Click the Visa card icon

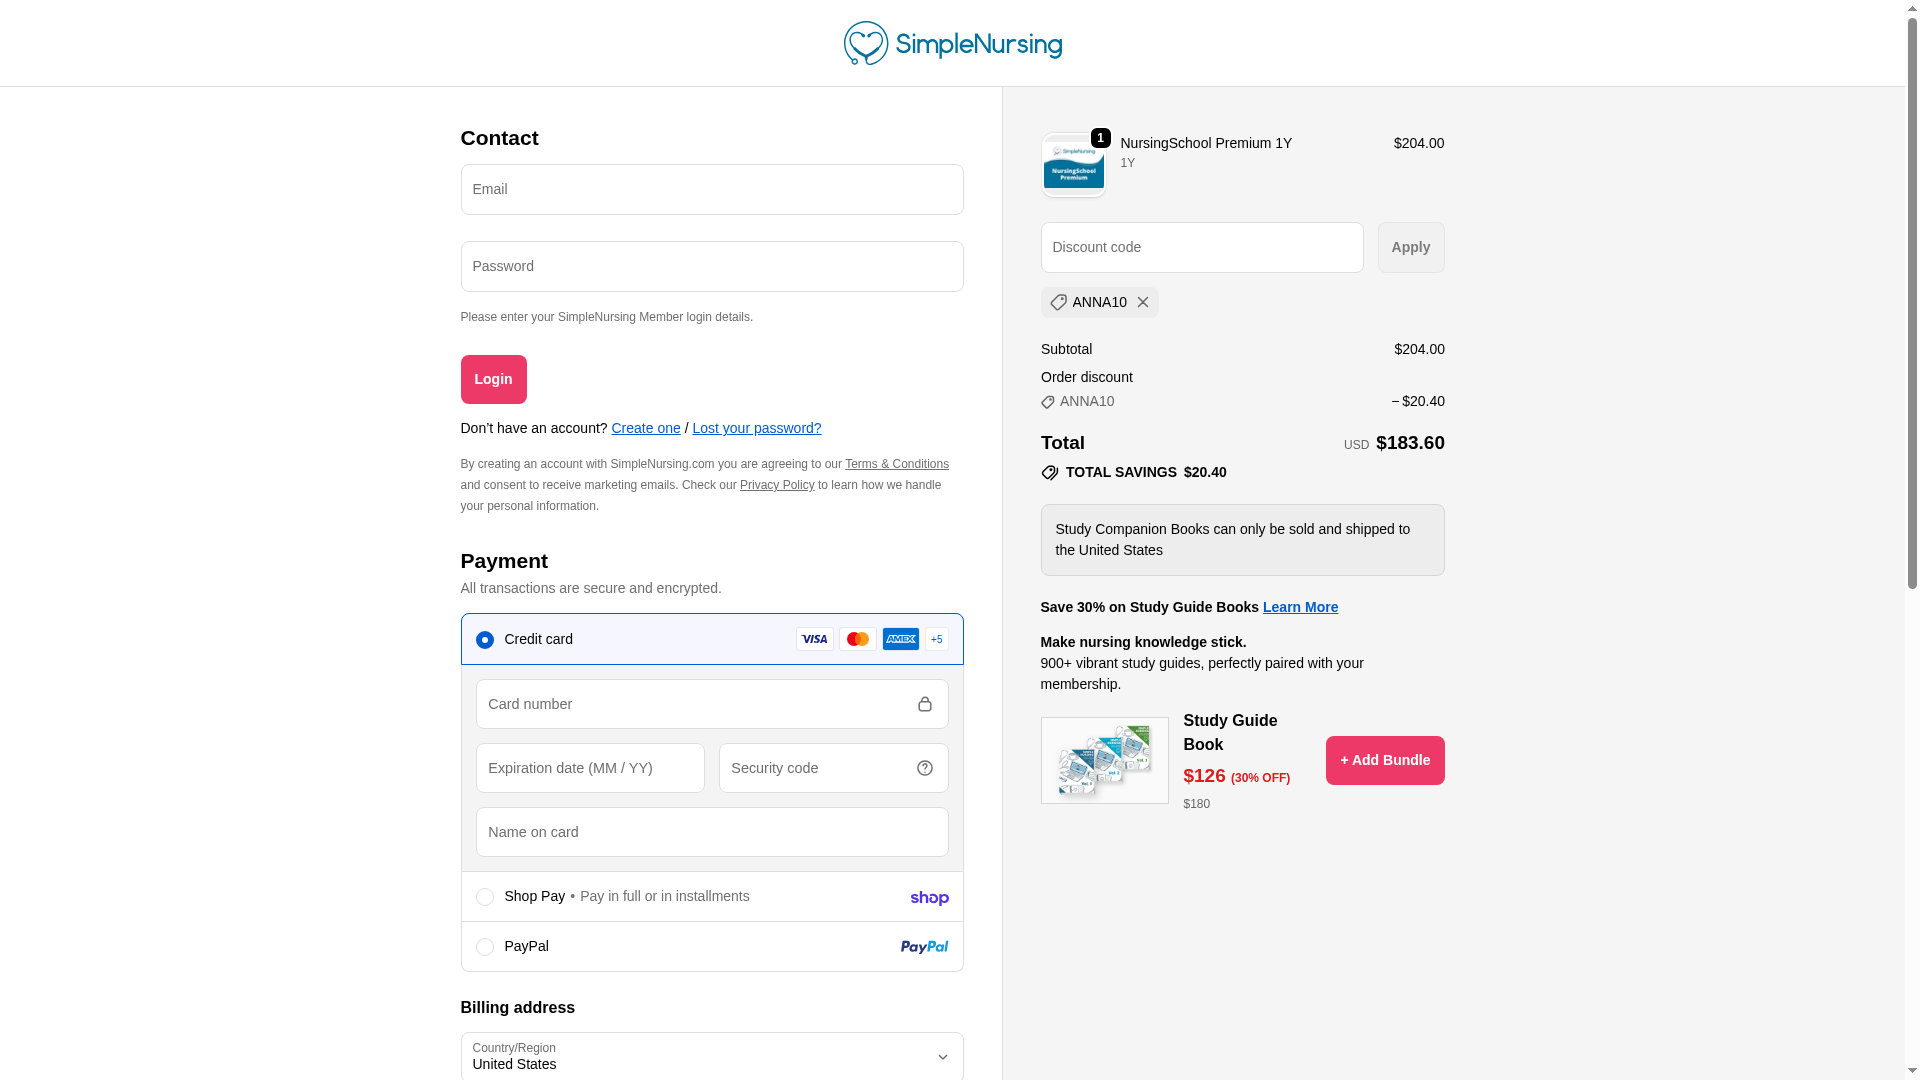click(x=815, y=639)
